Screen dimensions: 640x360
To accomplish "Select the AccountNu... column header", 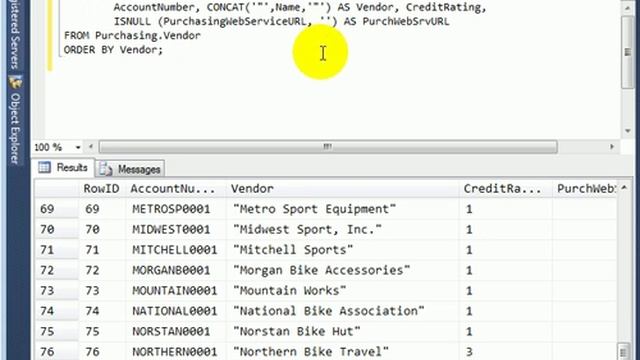I will (176, 189).
